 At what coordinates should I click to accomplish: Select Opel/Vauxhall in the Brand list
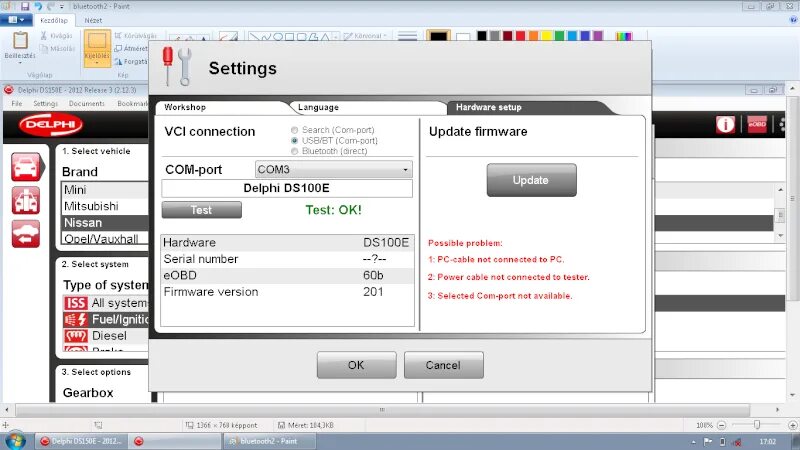105,238
